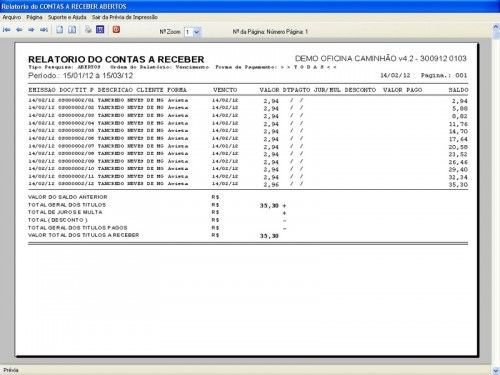The width and height of the screenshot is (500, 375).
Task: Click the printer icon in toolbar
Action: coord(88,30)
